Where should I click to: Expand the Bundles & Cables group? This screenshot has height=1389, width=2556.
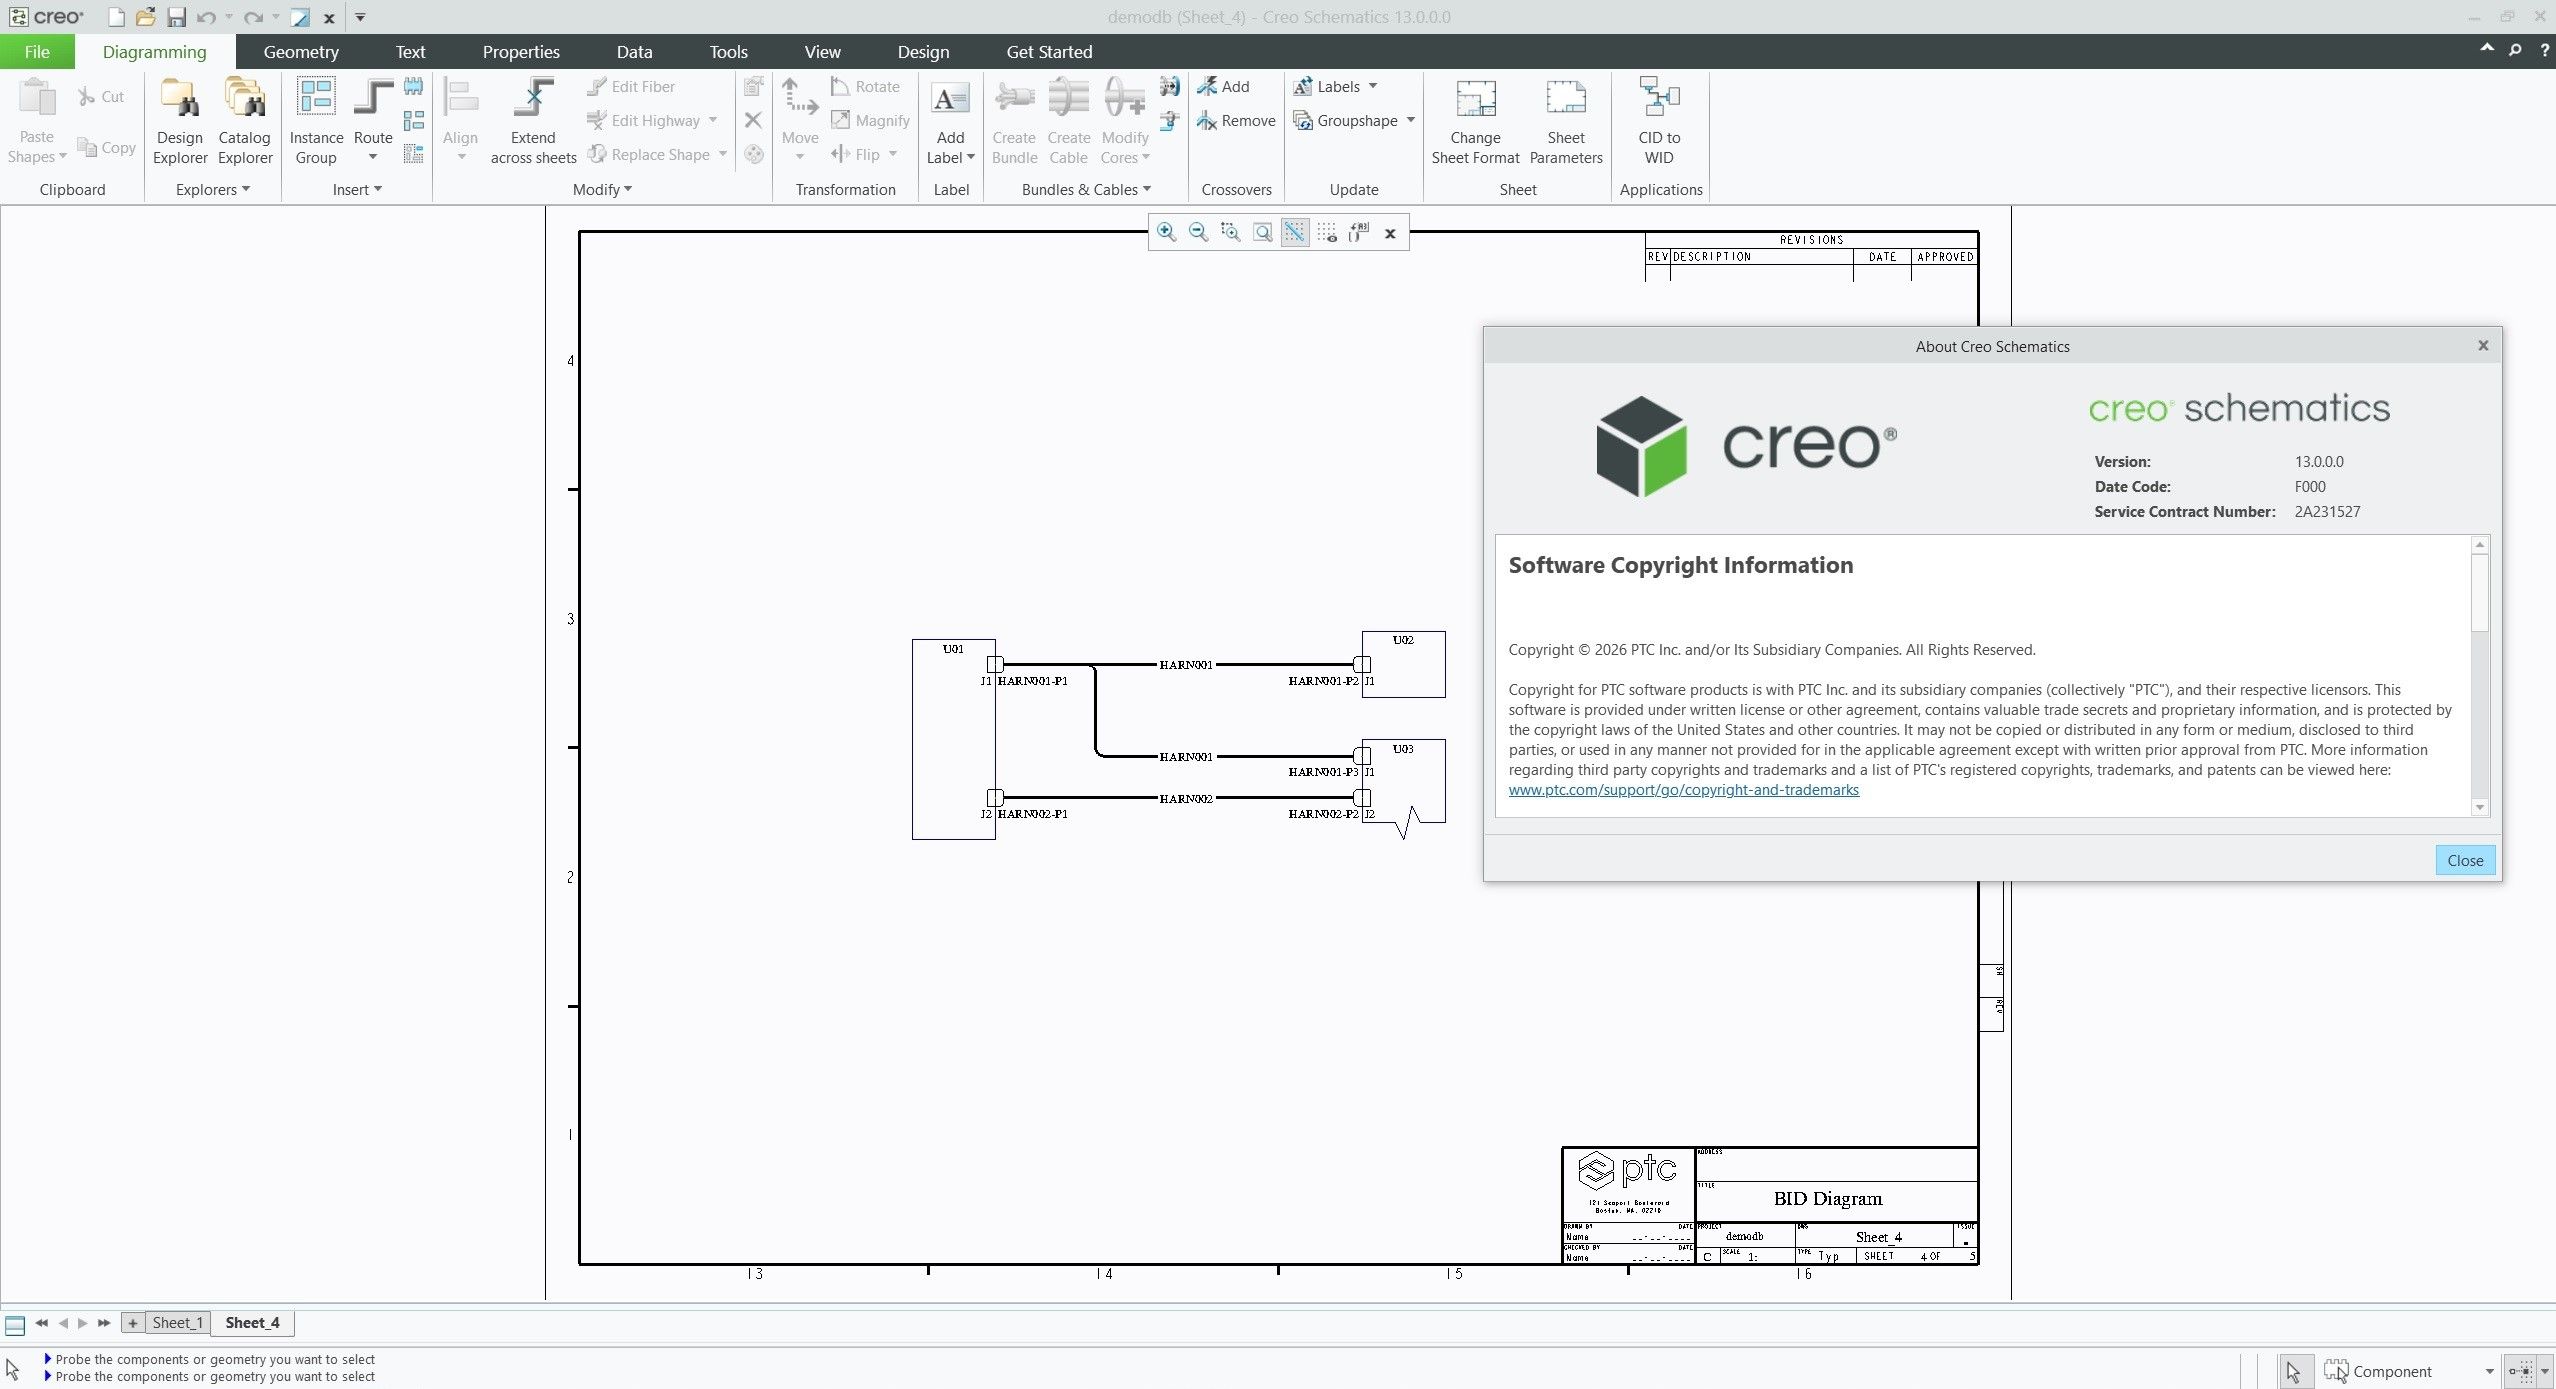point(1086,189)
